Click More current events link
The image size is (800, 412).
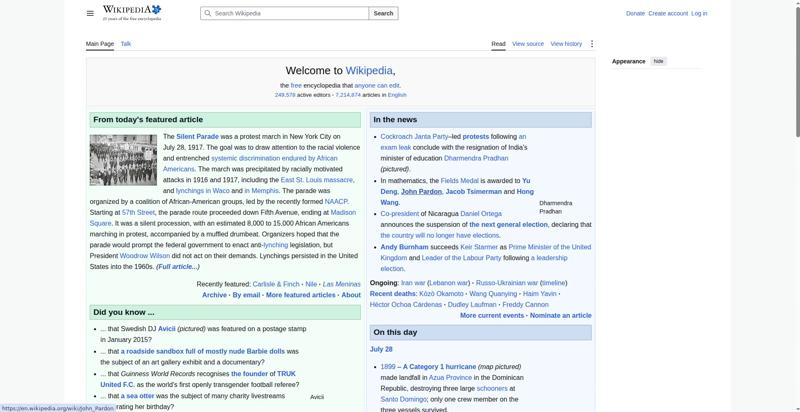[492, 316]
